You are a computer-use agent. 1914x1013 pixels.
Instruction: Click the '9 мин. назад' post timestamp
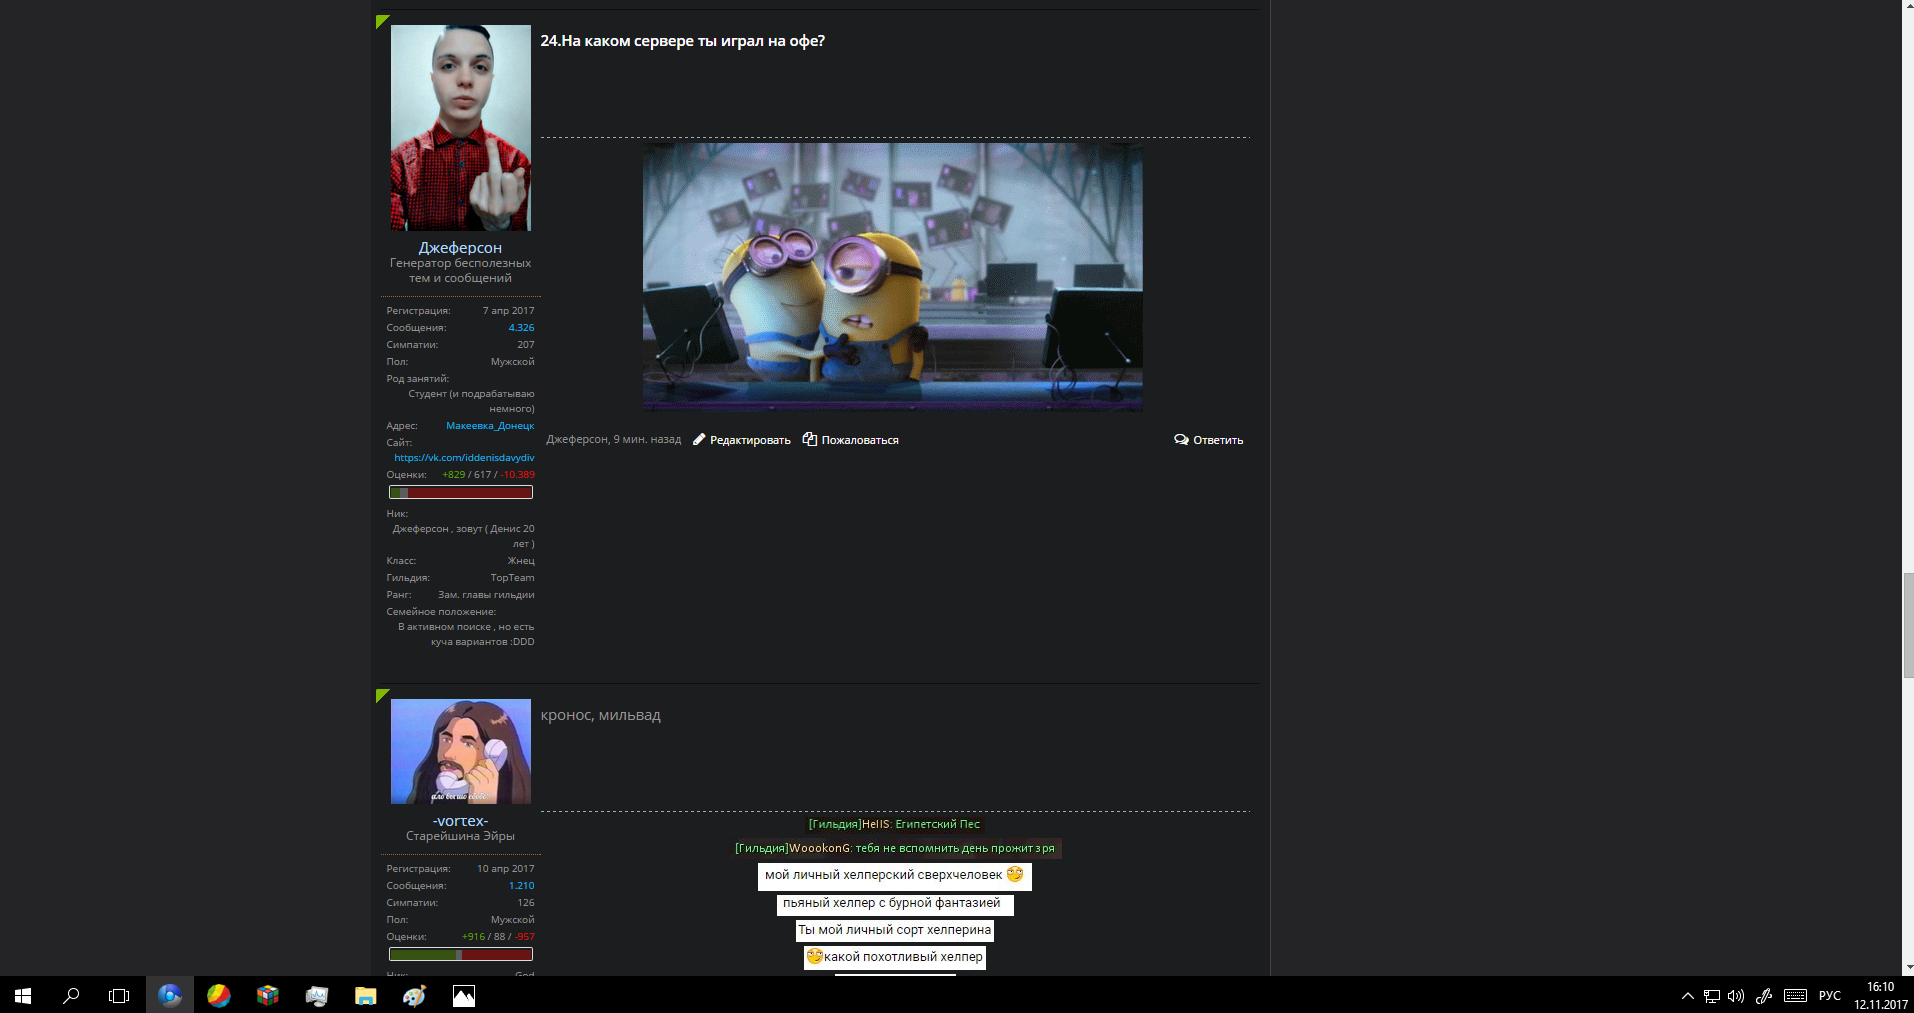[647, 440]
